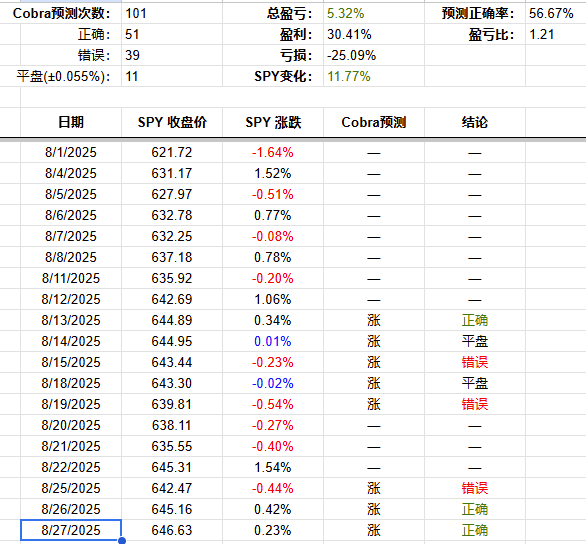
Task: Select the 涨 prediction for 8/13/2025
Action: tap(374, 320)
